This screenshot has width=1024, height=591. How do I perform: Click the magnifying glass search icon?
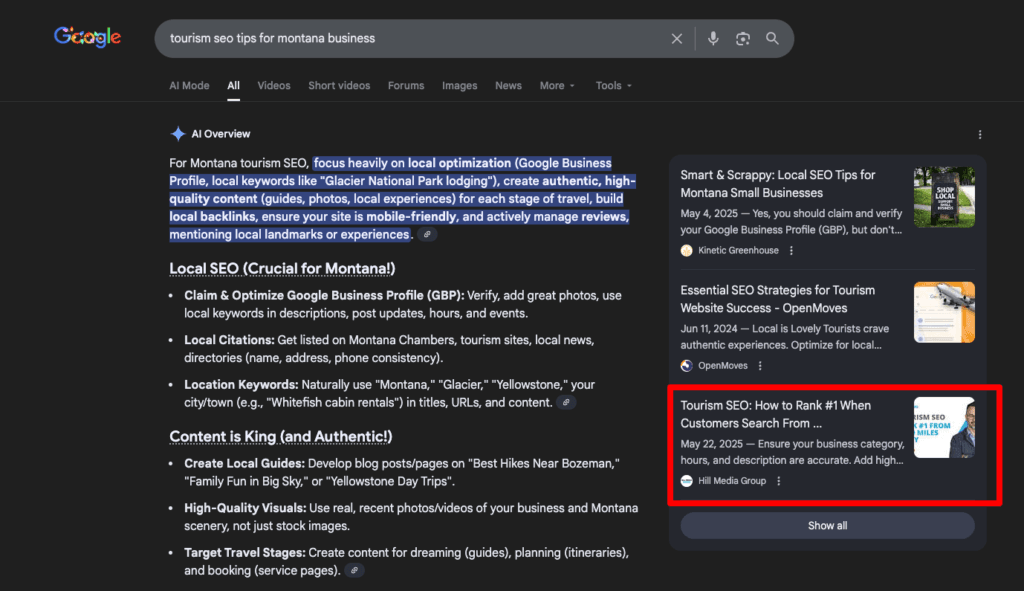[772, 38]
